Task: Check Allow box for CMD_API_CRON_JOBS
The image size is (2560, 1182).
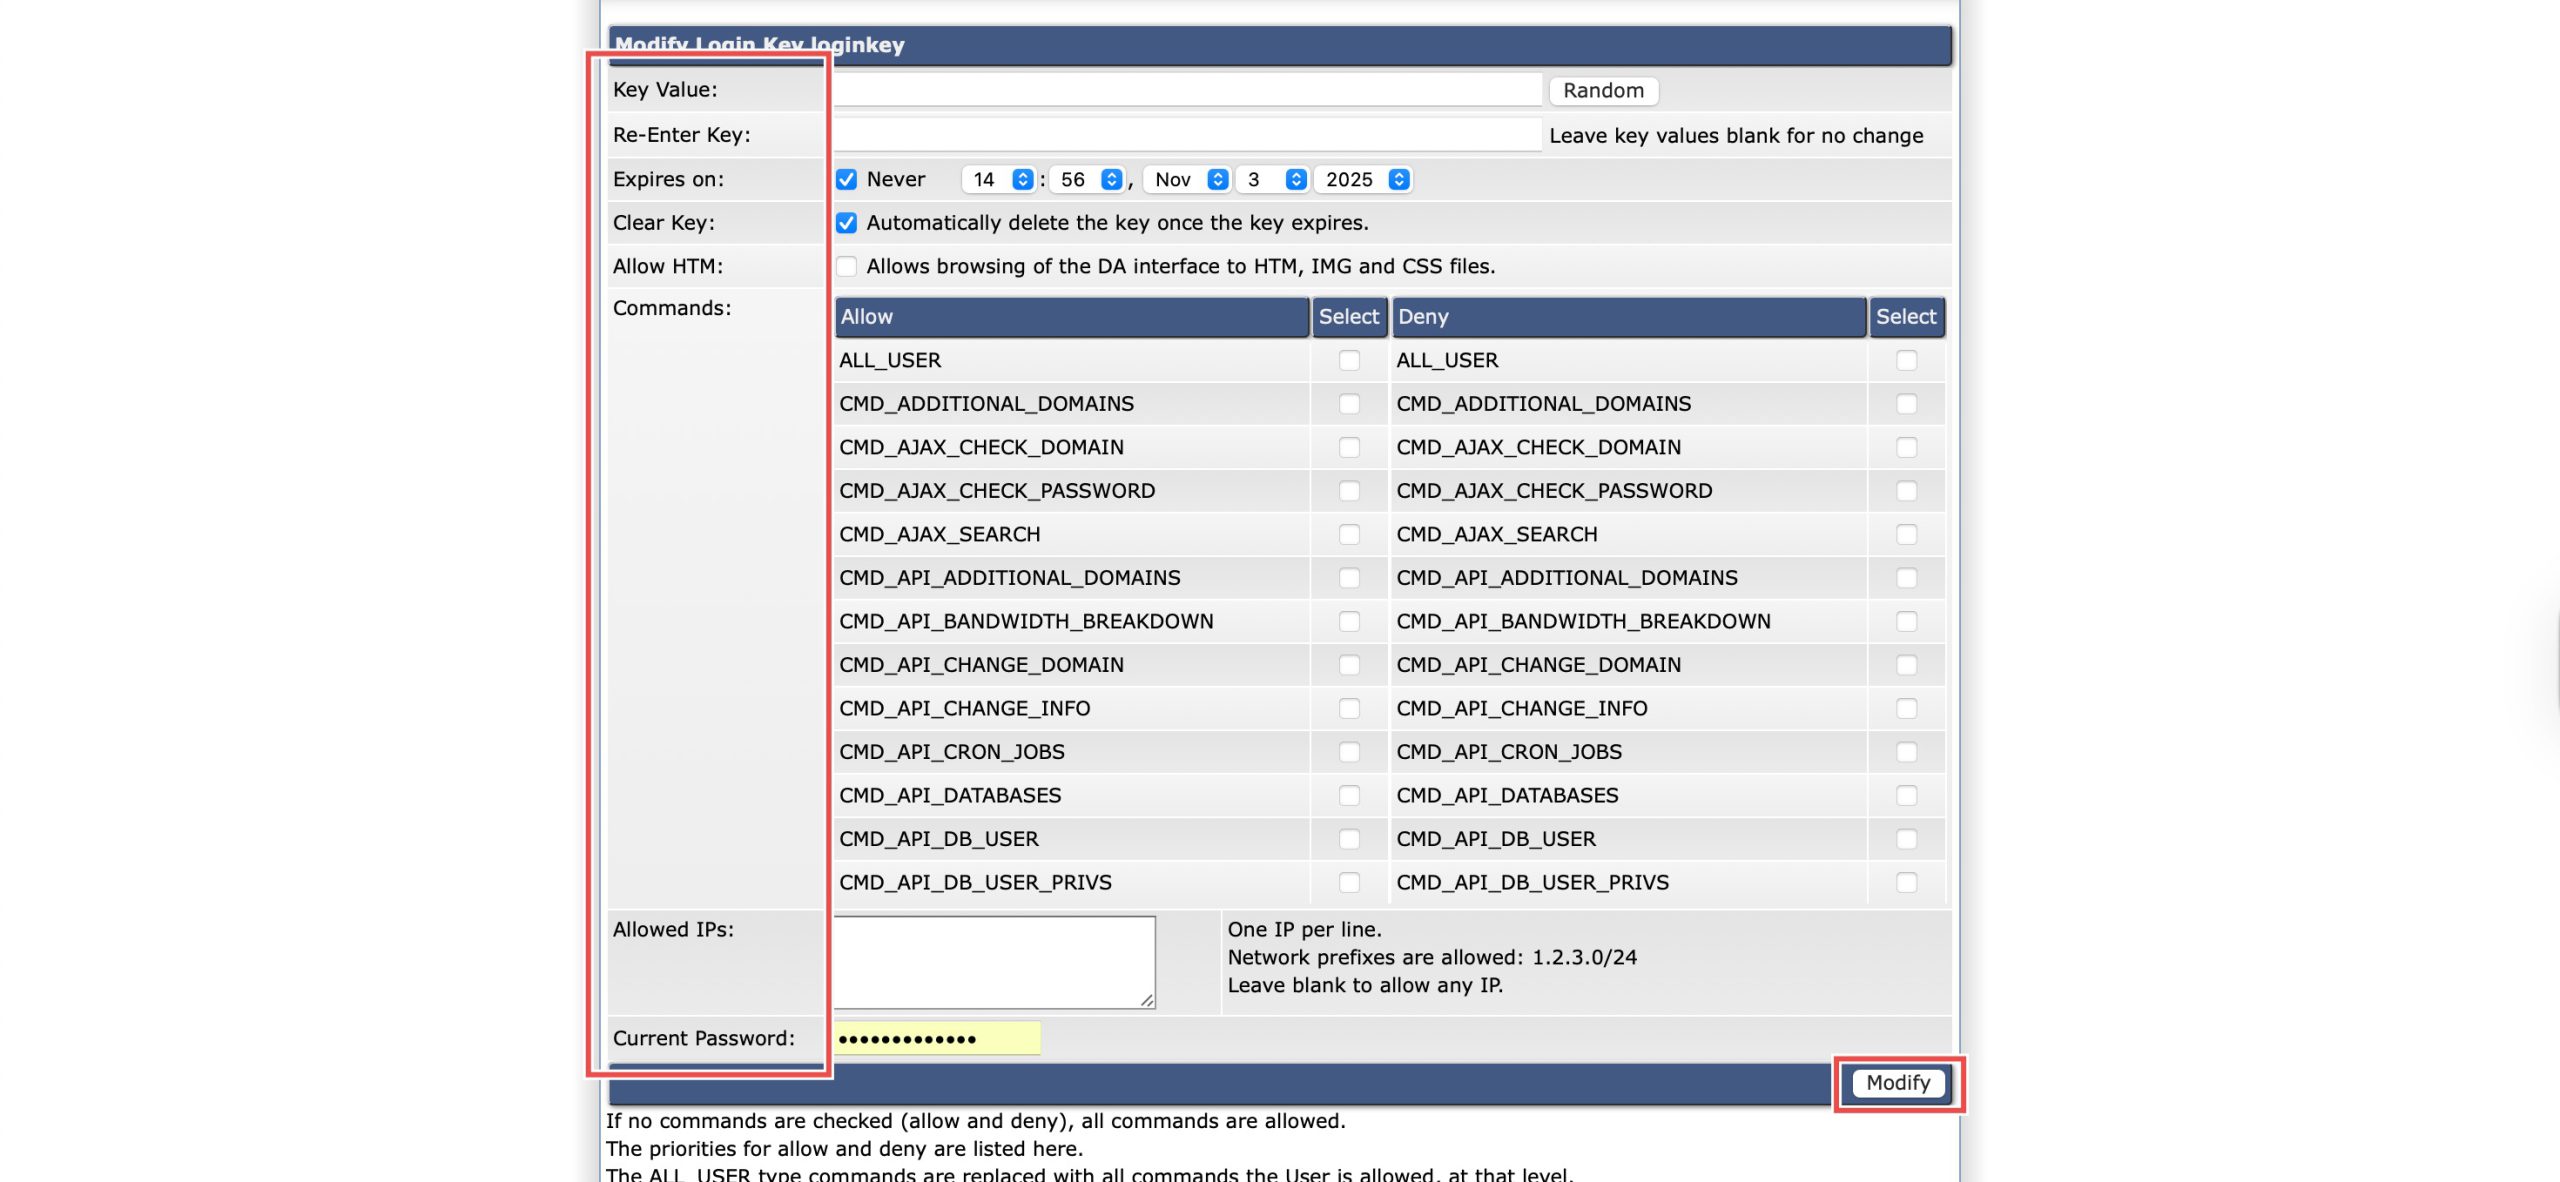Action: coord(1349,752)
